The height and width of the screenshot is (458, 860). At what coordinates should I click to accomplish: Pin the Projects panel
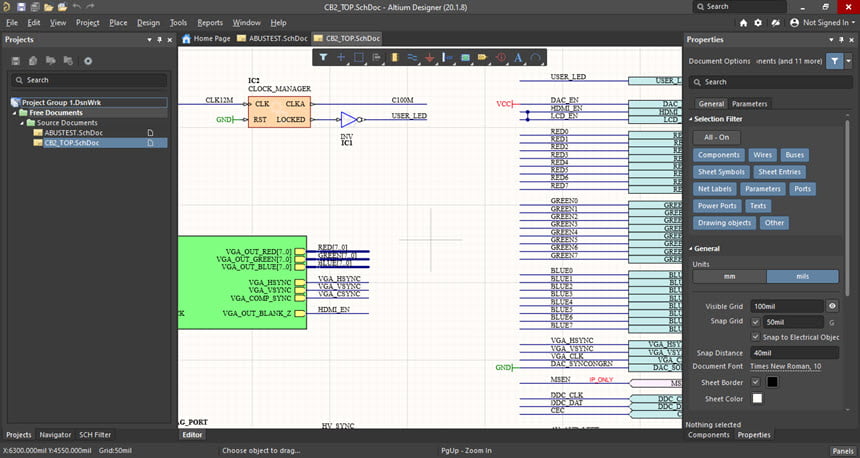160,39
